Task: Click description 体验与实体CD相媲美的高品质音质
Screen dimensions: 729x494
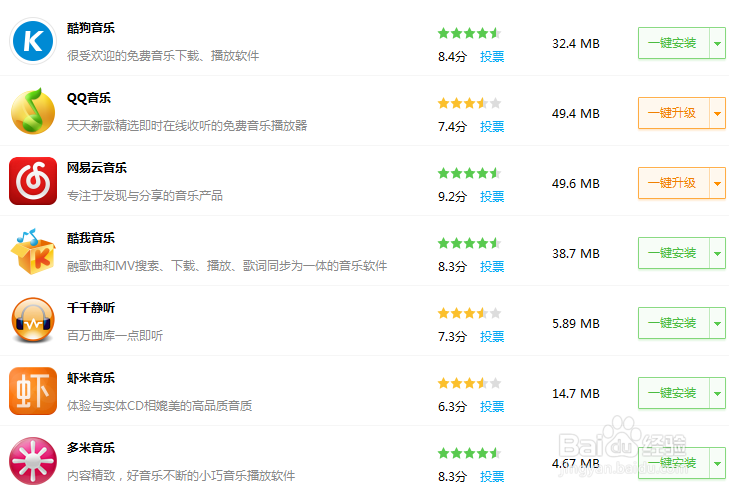Action: (x=159, y=406)
